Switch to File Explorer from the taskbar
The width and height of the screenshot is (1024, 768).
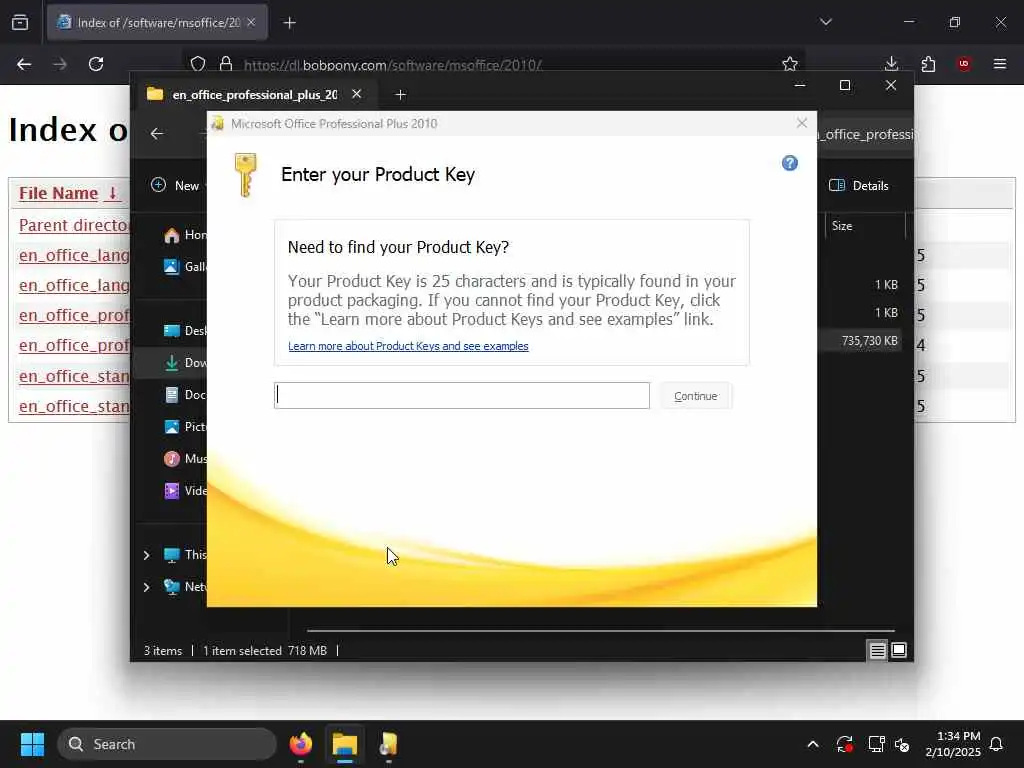[345, 744]
